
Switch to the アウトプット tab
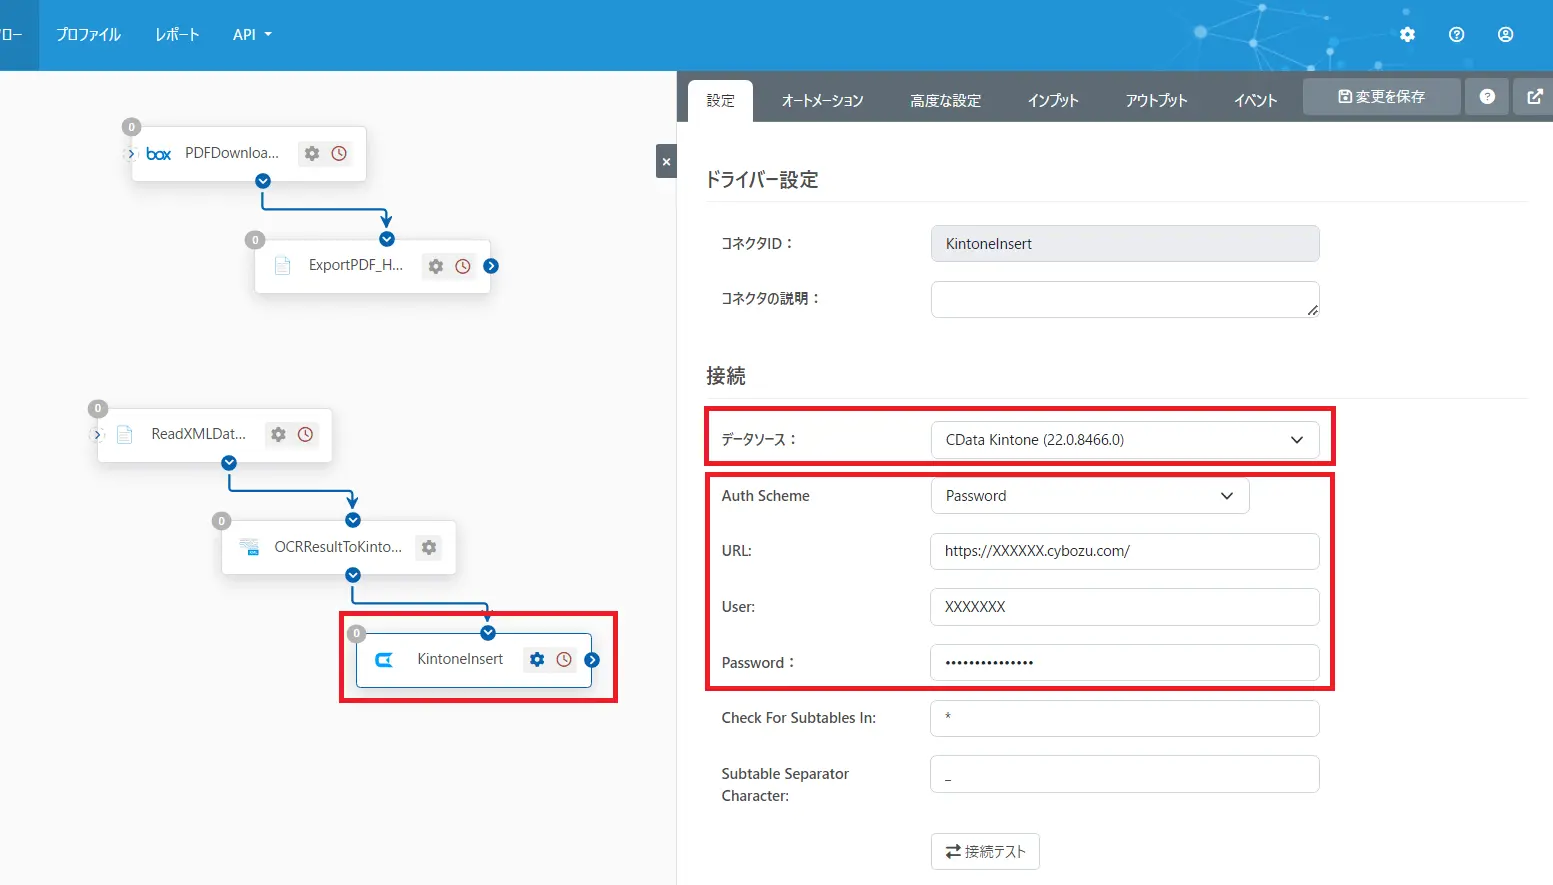click(1156, 100)
